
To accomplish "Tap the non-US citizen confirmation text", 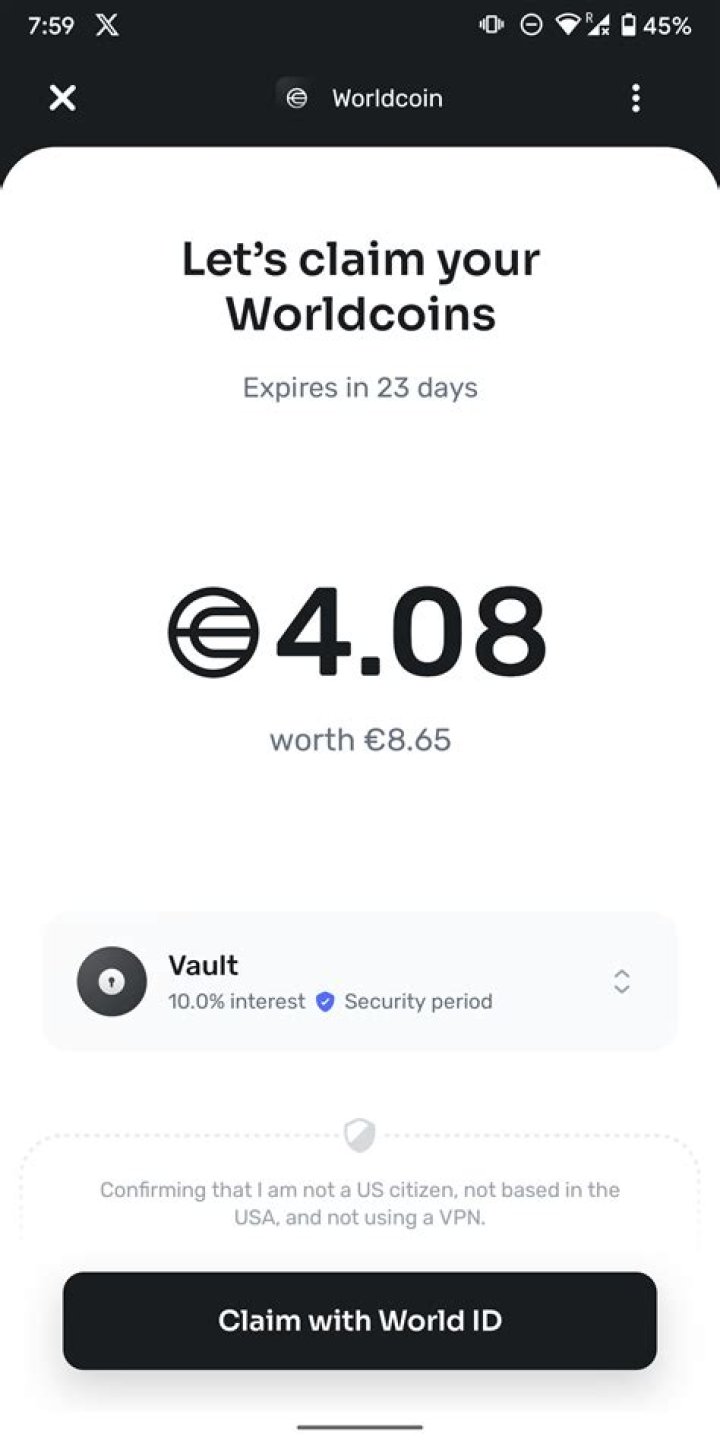I will [x=360, y=1204].
